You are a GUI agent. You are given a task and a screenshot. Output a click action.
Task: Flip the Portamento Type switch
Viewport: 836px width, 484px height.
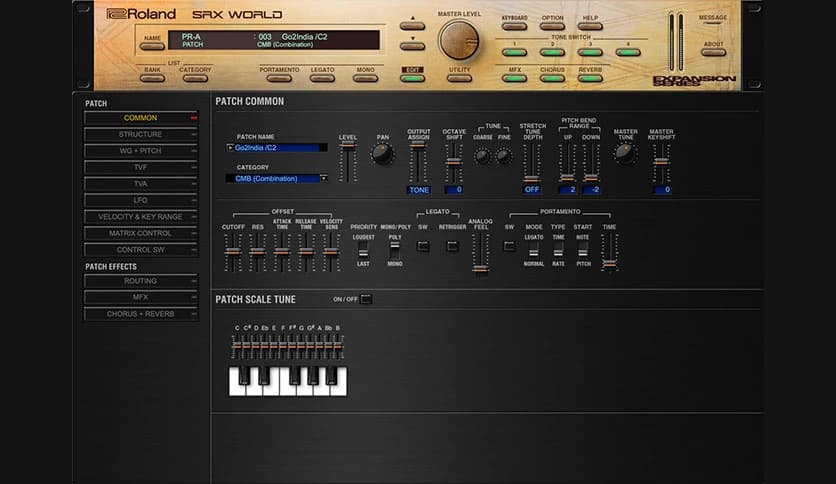[558, 250]
